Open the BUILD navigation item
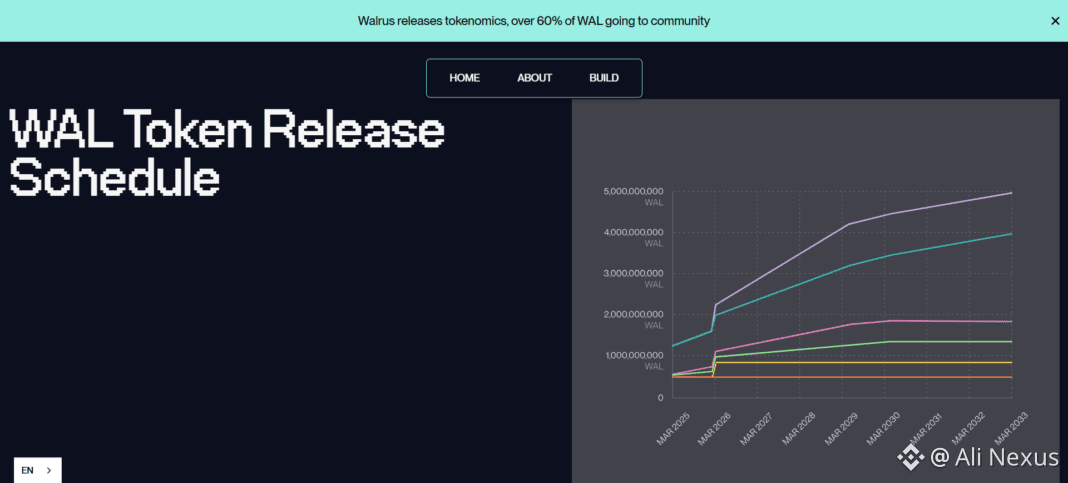This screenshot has width=1068, height=483. point(604,78)
